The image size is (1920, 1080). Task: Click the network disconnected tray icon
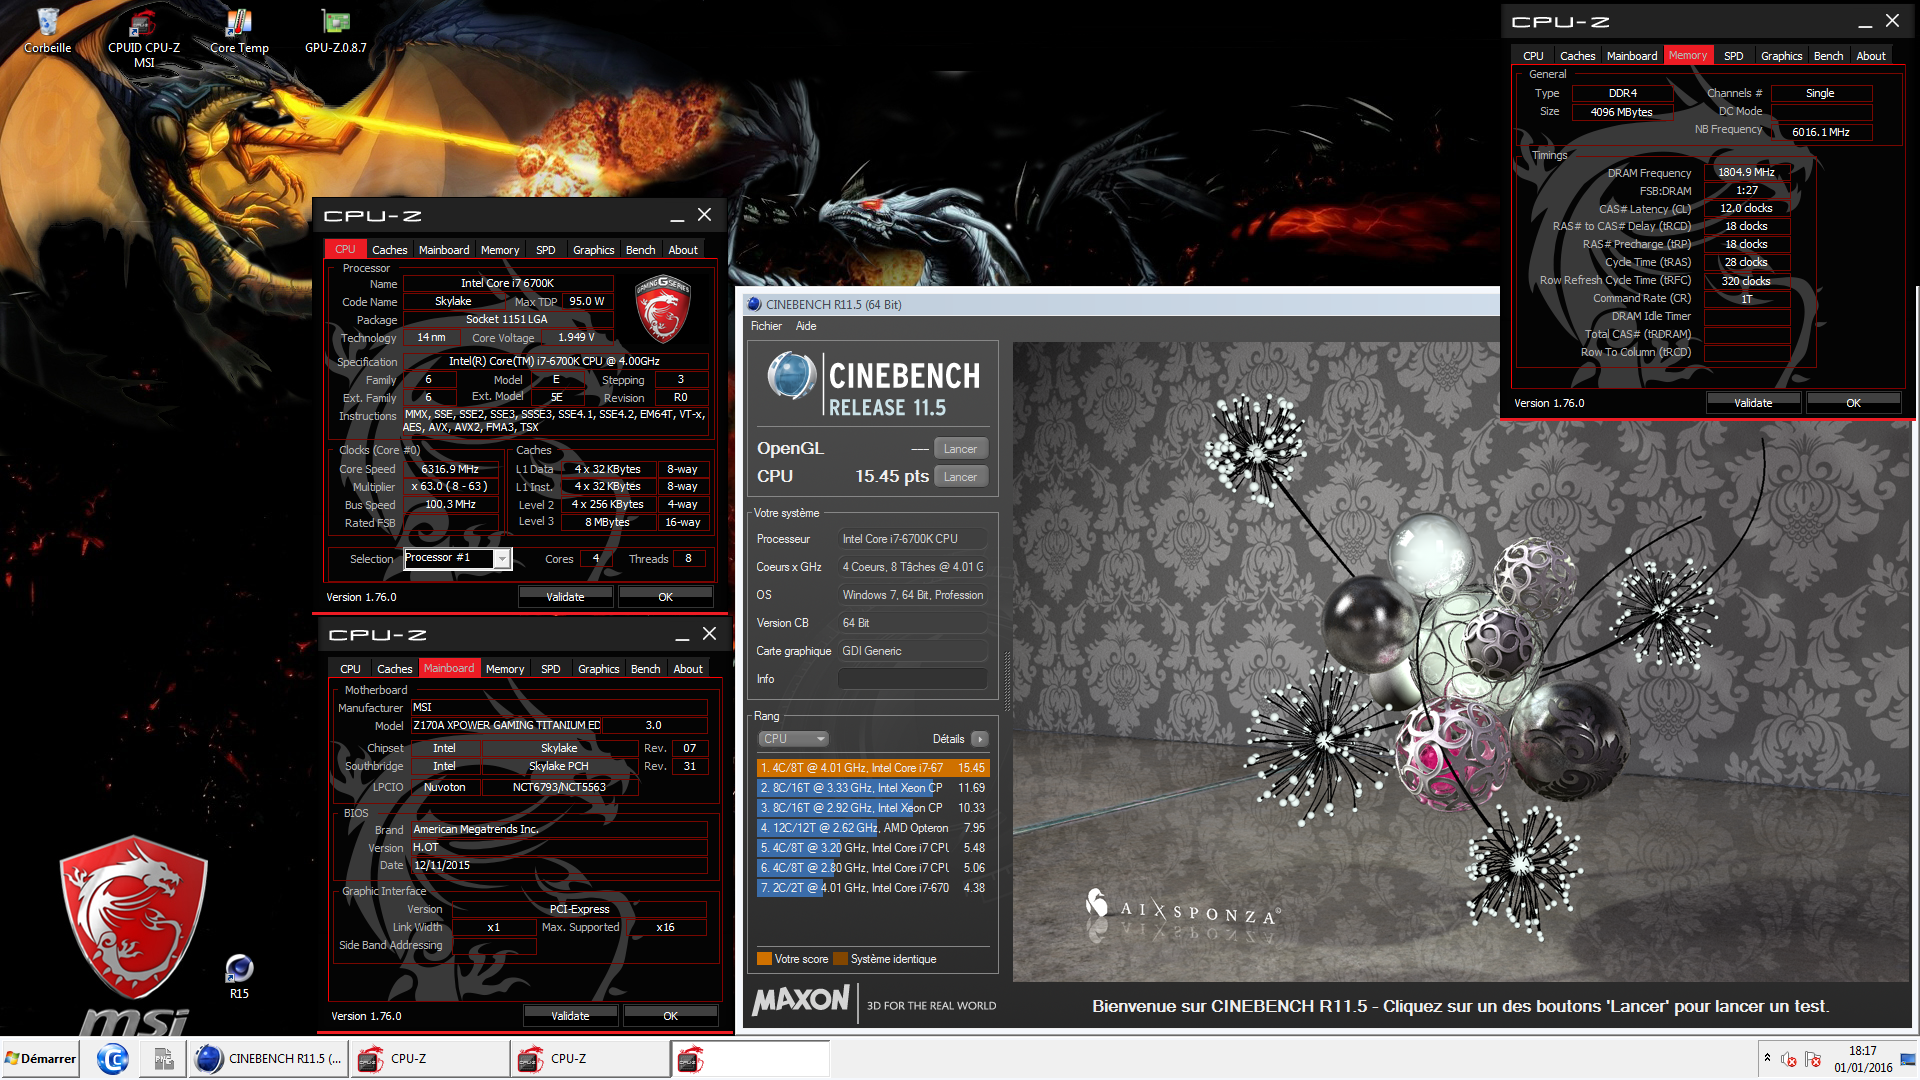pyautogui.click(x=1813, y=1059)
